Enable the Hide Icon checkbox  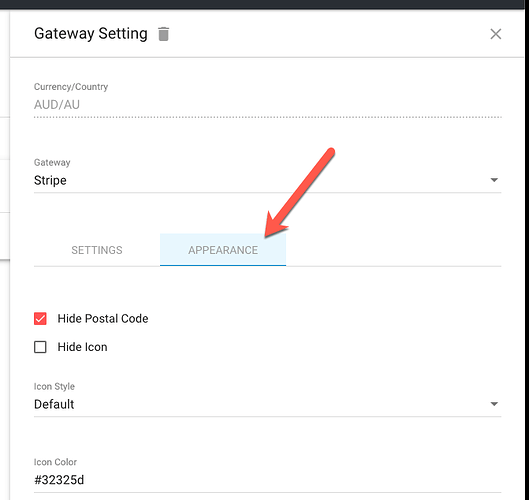coord(40,347)
